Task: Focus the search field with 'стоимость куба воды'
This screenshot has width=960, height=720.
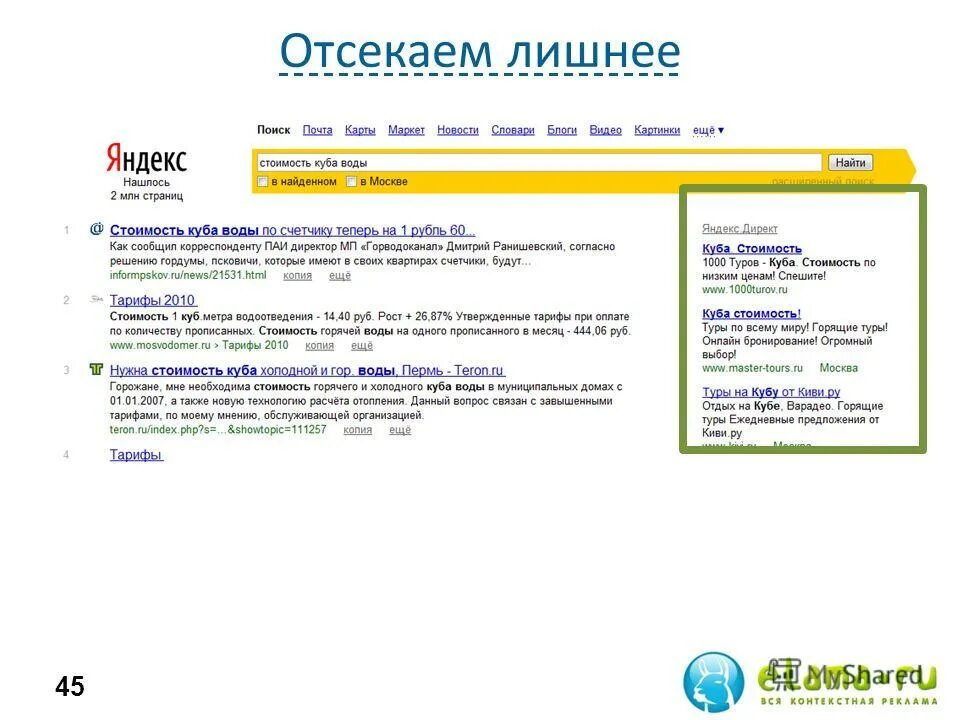Action: tap(538, 163)
